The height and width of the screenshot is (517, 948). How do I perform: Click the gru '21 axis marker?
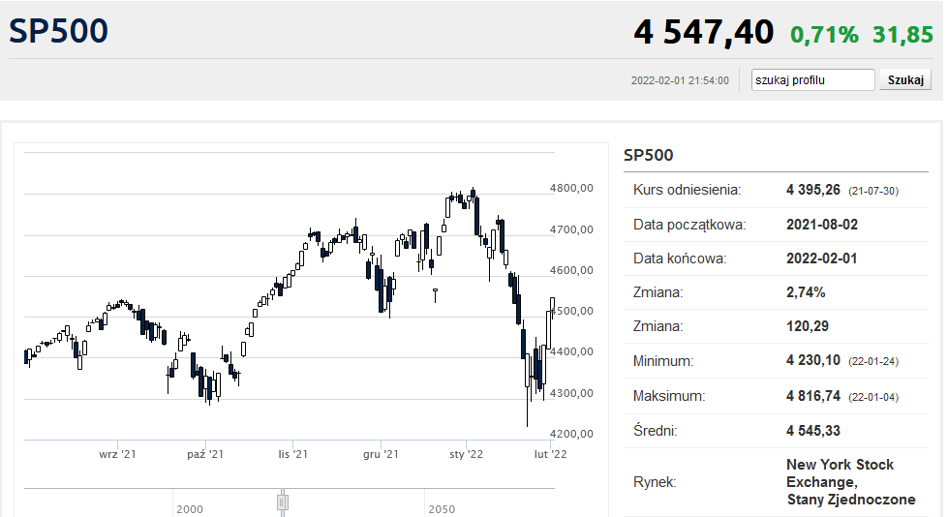[x=380, y=454]
